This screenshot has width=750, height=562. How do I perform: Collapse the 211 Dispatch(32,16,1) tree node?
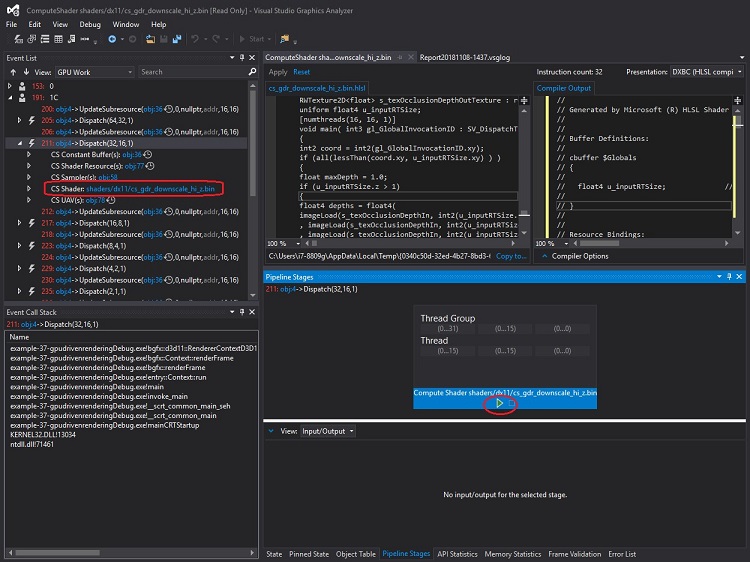pyautogui.click(x=20, y=143)
